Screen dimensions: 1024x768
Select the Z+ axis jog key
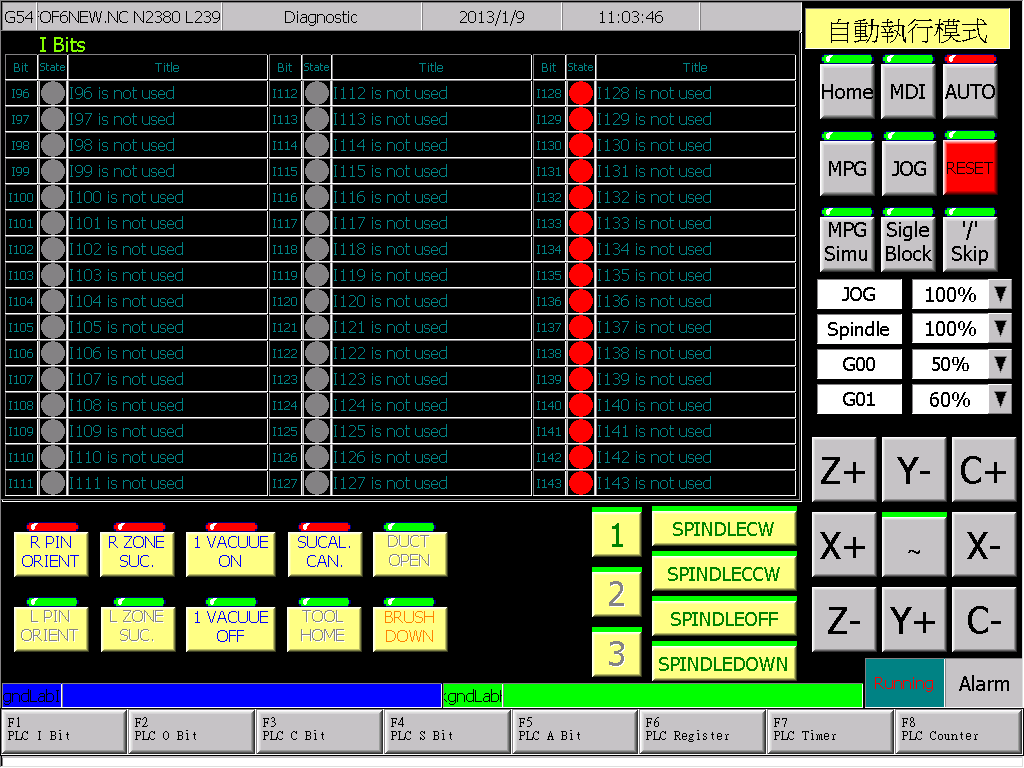[x=843, y=470]
